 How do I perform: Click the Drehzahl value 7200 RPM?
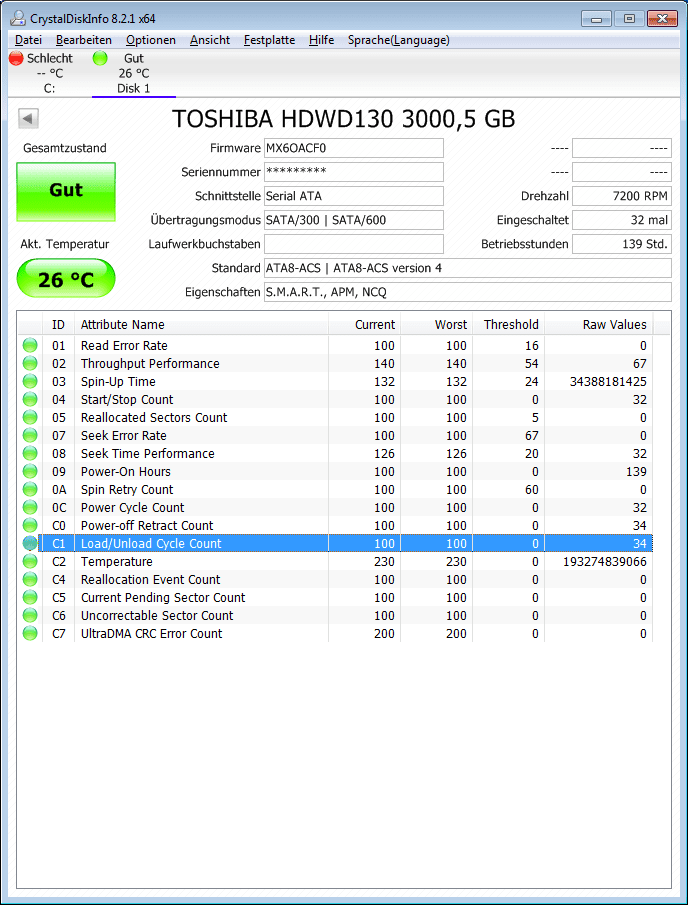tap(622, 196)
